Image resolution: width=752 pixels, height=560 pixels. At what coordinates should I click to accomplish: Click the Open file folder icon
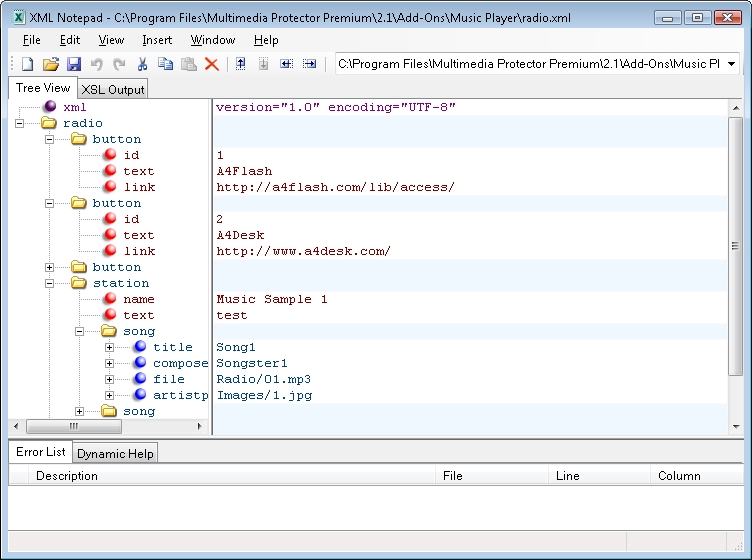pos(50,64)
